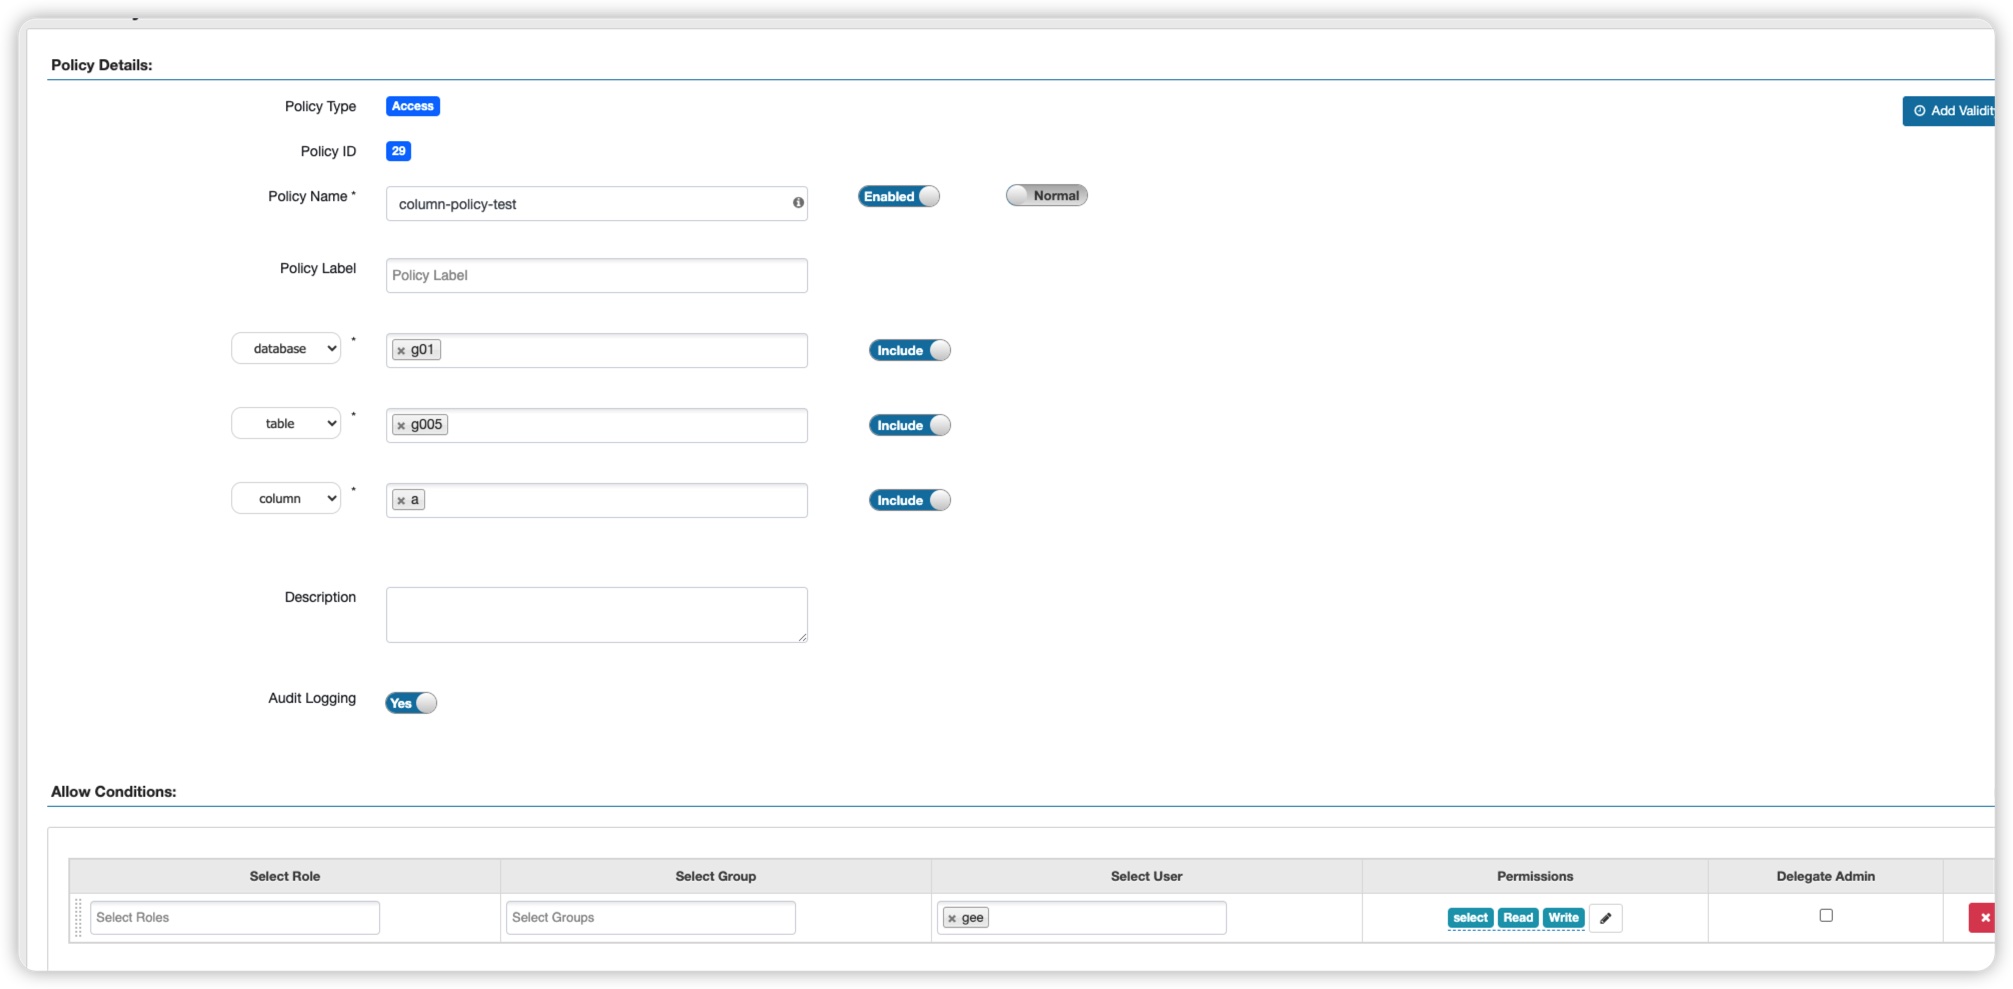
Task: Toggle Include switch for the database
Action: pyautogui.click(x=909, y=350)
